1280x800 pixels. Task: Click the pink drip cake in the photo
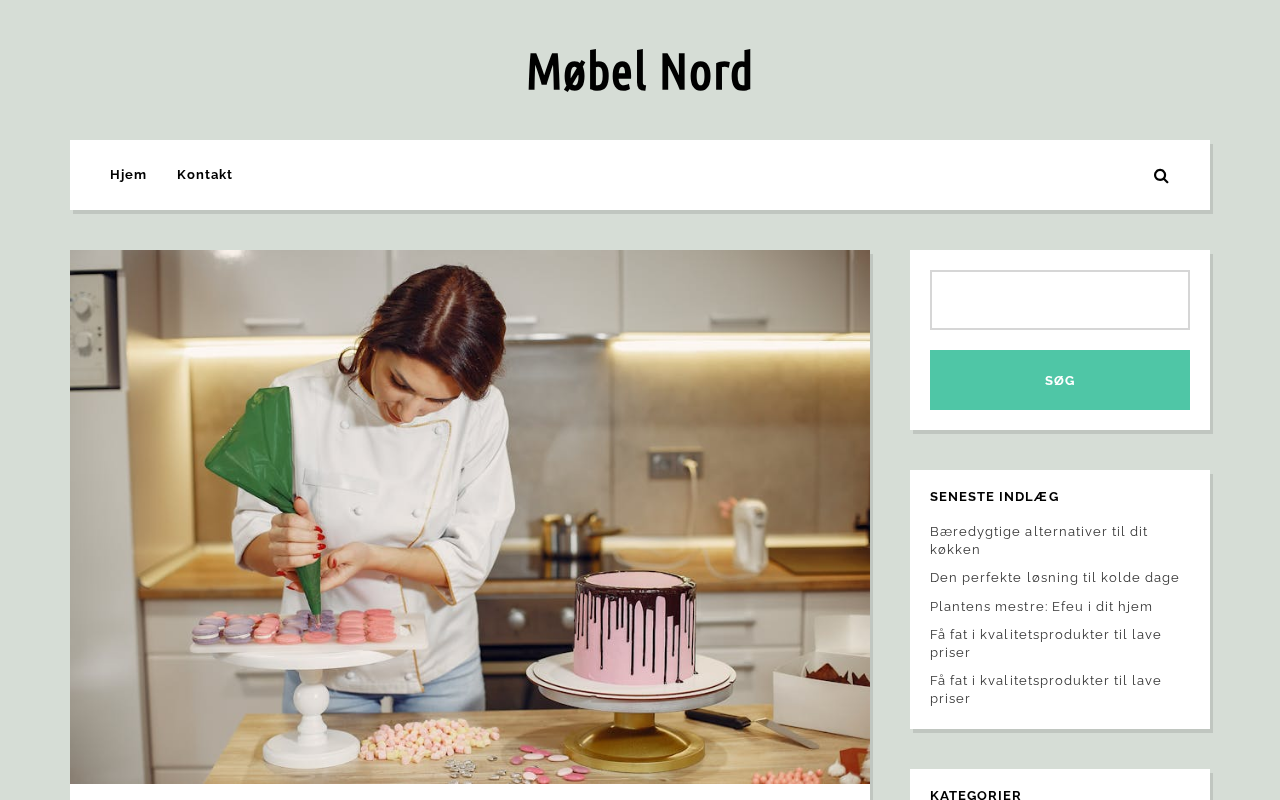point(635,628)
